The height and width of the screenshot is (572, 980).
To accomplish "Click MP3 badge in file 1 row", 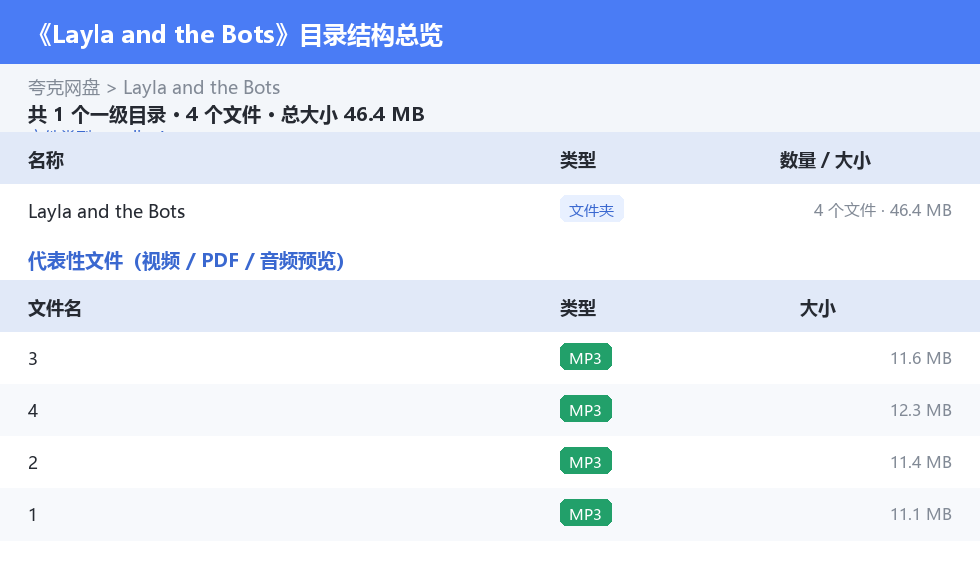I will click(586, 513).
